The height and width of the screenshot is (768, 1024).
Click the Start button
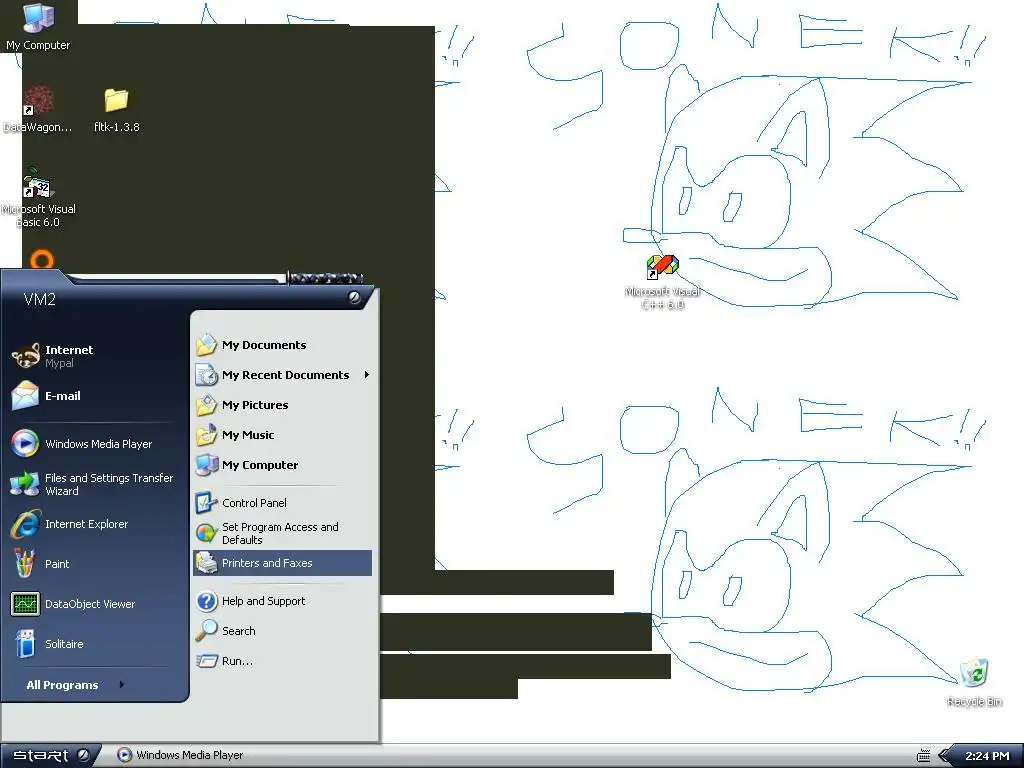tap(50, 755)
